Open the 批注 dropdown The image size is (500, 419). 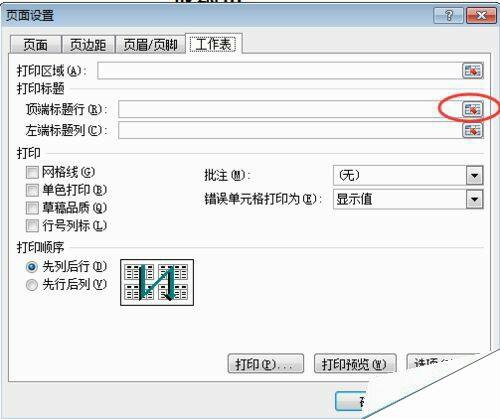[x=474, y=175]
